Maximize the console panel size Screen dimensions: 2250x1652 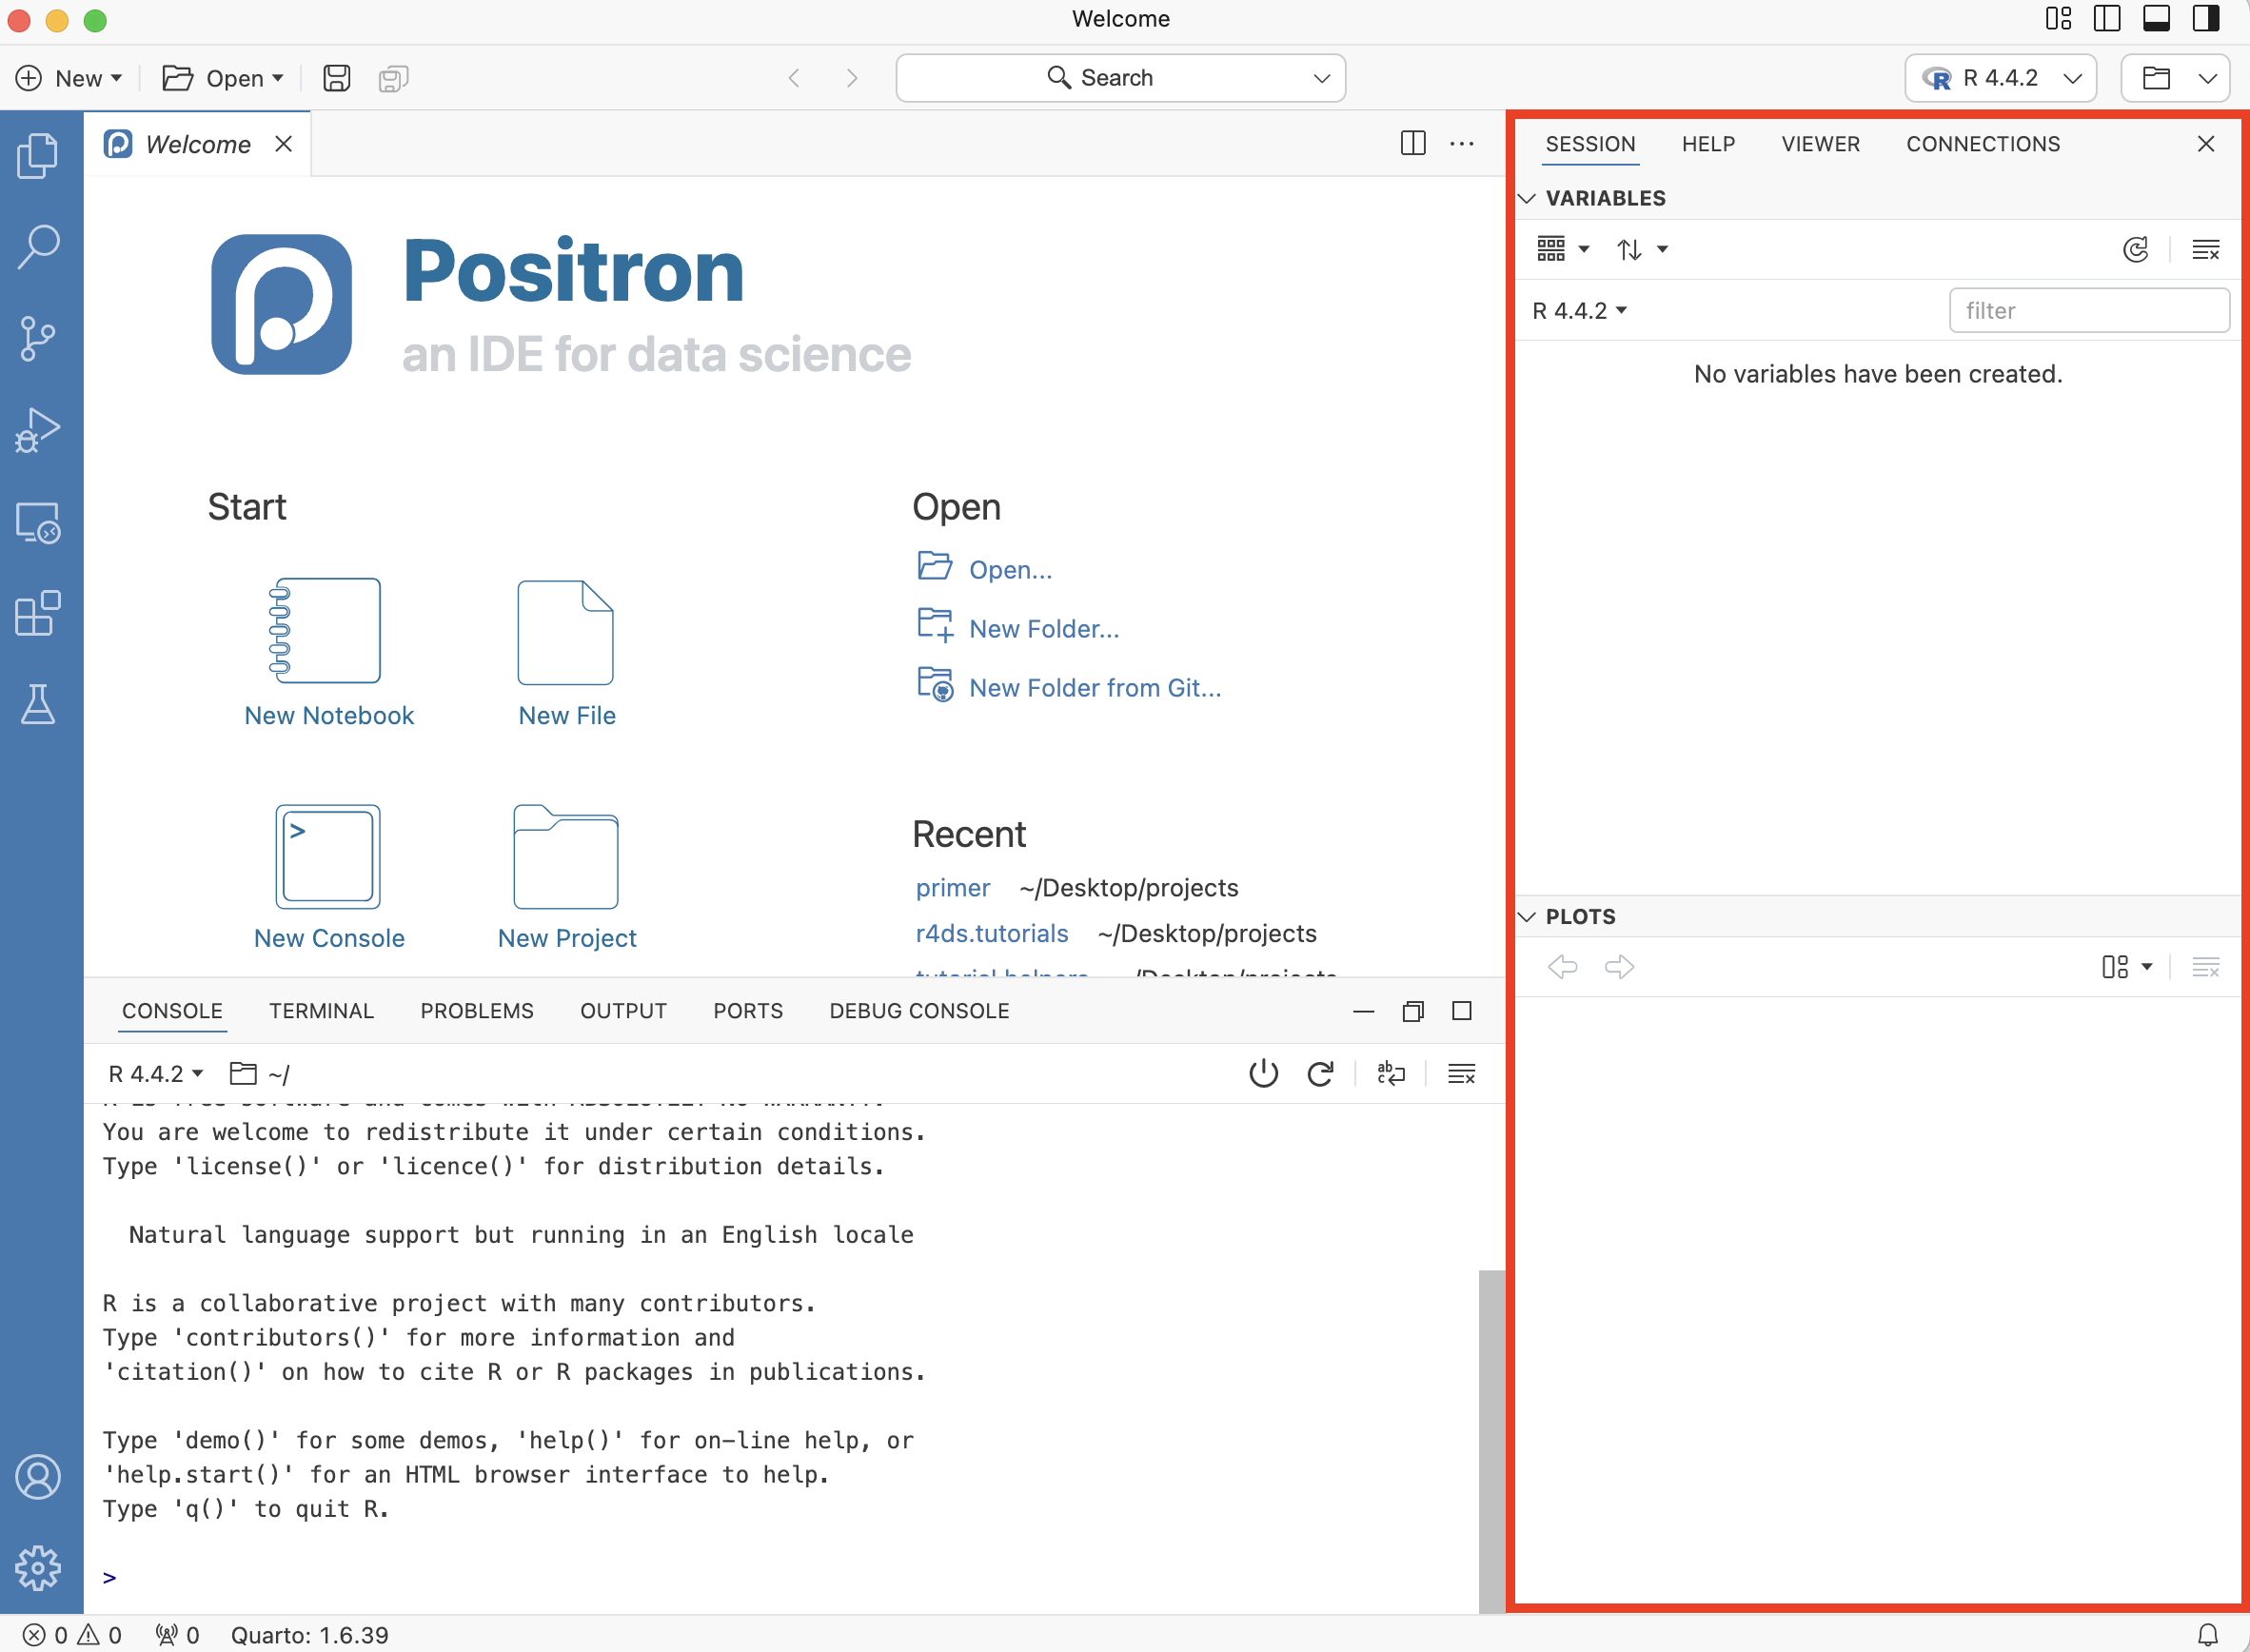1462,1011
